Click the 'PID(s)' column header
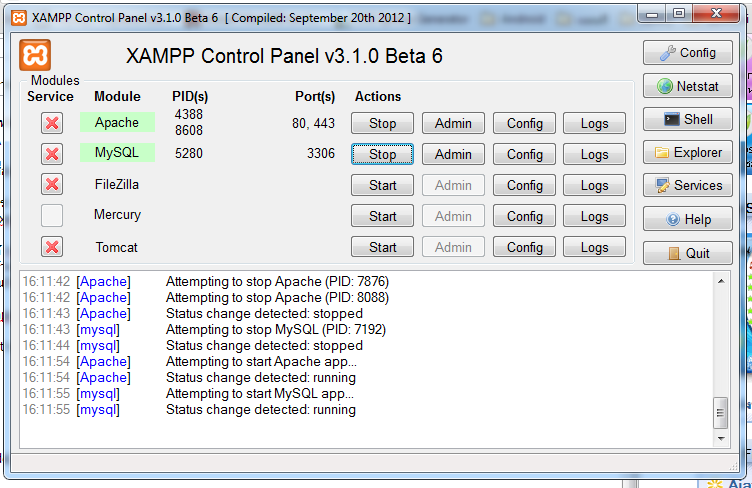The width and height of the screenshot is (752, 488). (190, 97)
